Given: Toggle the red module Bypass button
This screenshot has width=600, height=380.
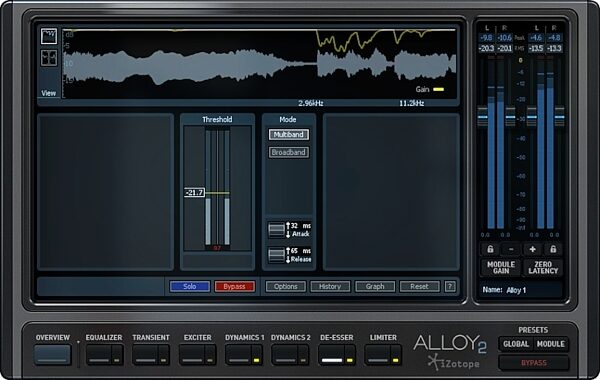Looking at the screenshot, I should pos(234,286).
